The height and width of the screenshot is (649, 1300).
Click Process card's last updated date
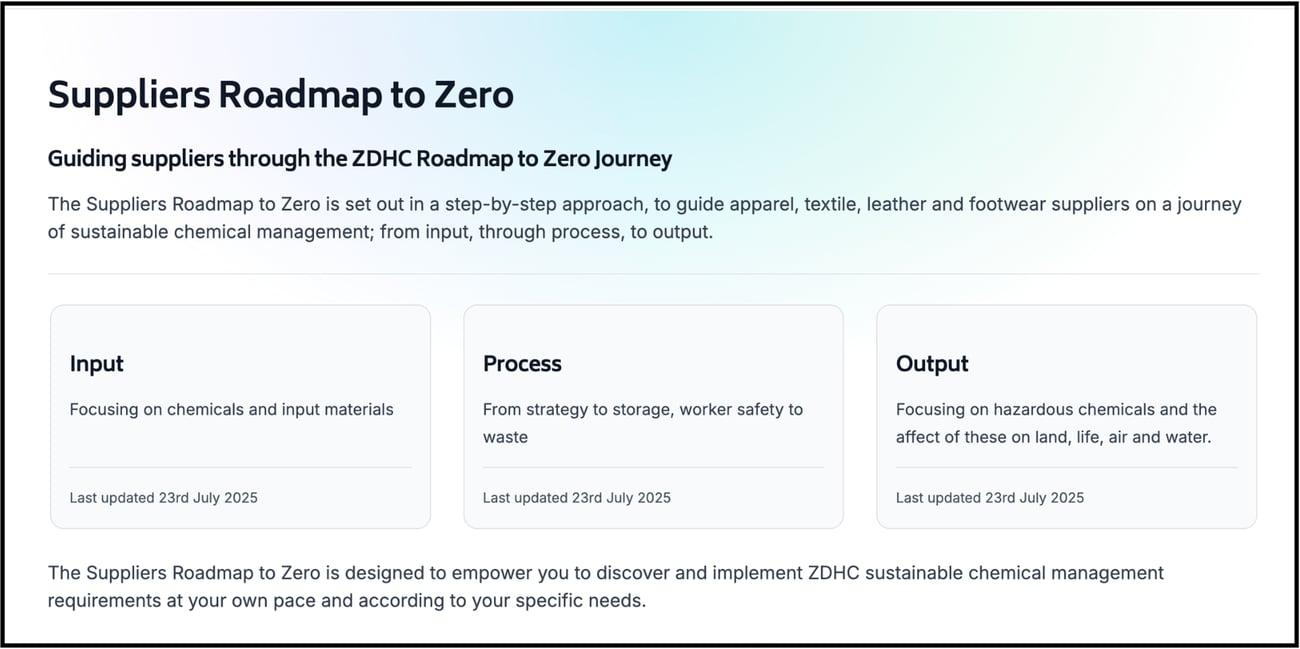(x=576, y=497)
